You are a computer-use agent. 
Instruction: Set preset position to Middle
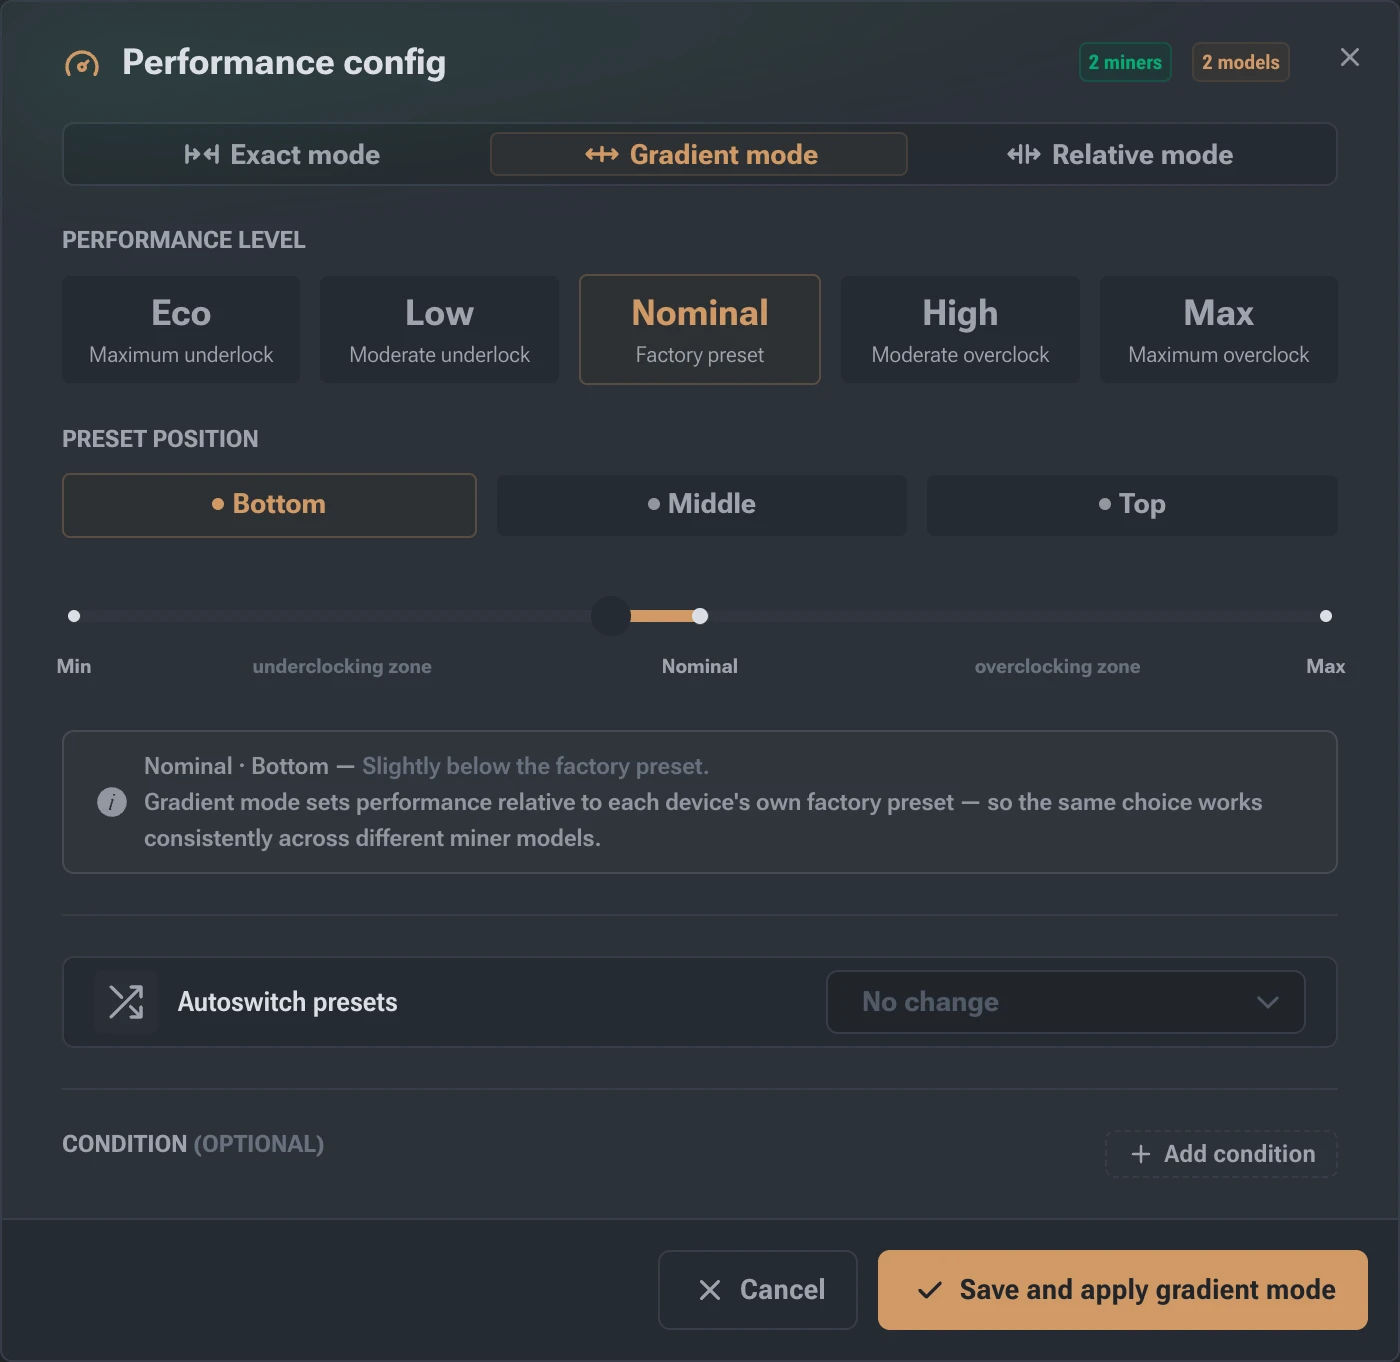[x=702, y=505]
